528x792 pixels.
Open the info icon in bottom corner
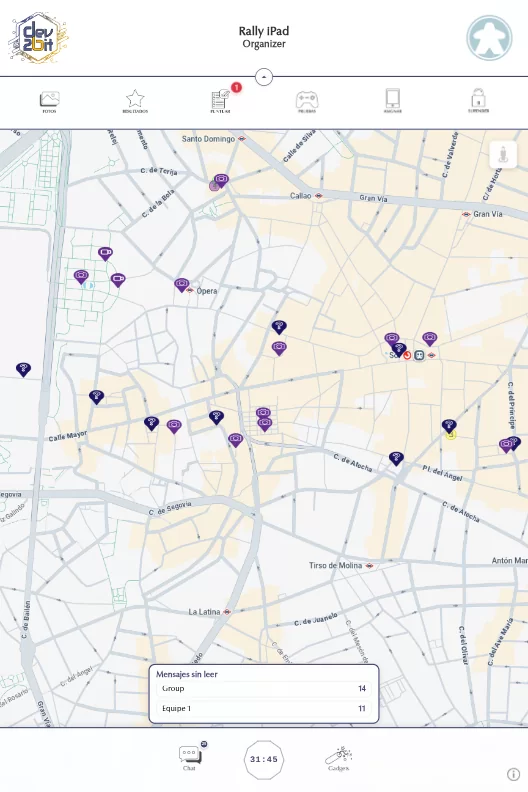513,774
